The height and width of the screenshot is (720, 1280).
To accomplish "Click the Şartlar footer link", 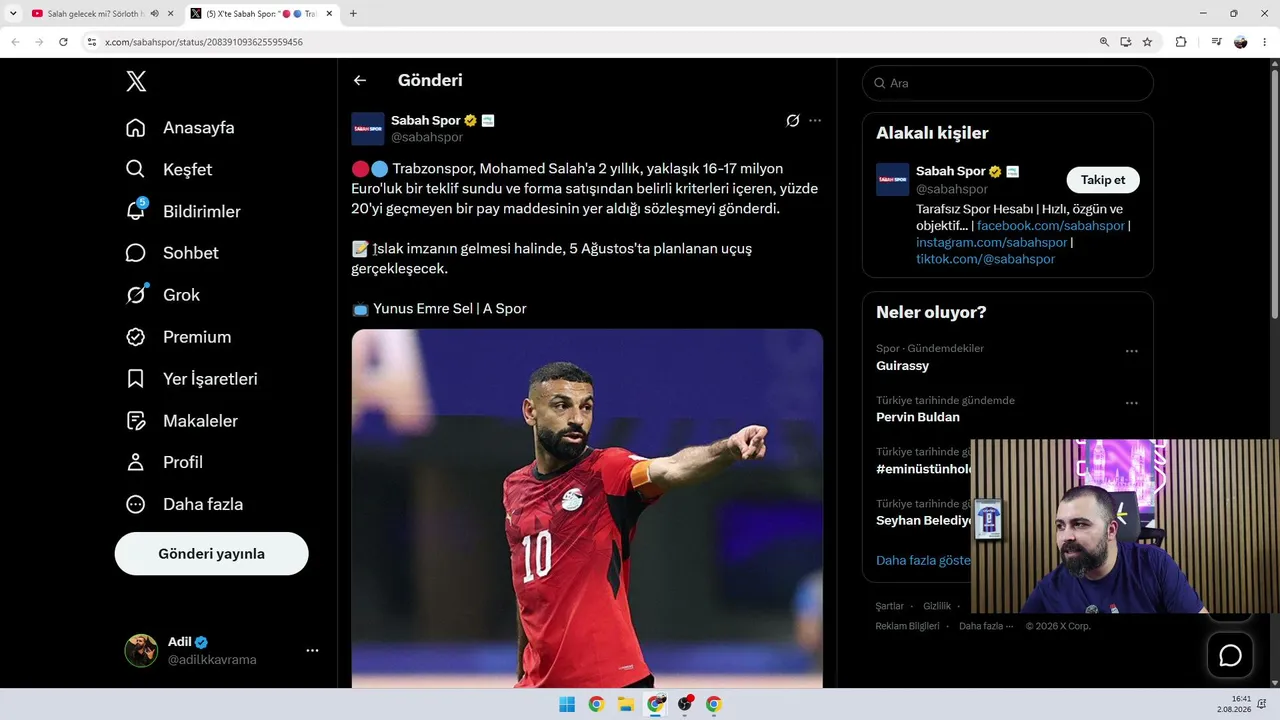I will tap(890, 606).
